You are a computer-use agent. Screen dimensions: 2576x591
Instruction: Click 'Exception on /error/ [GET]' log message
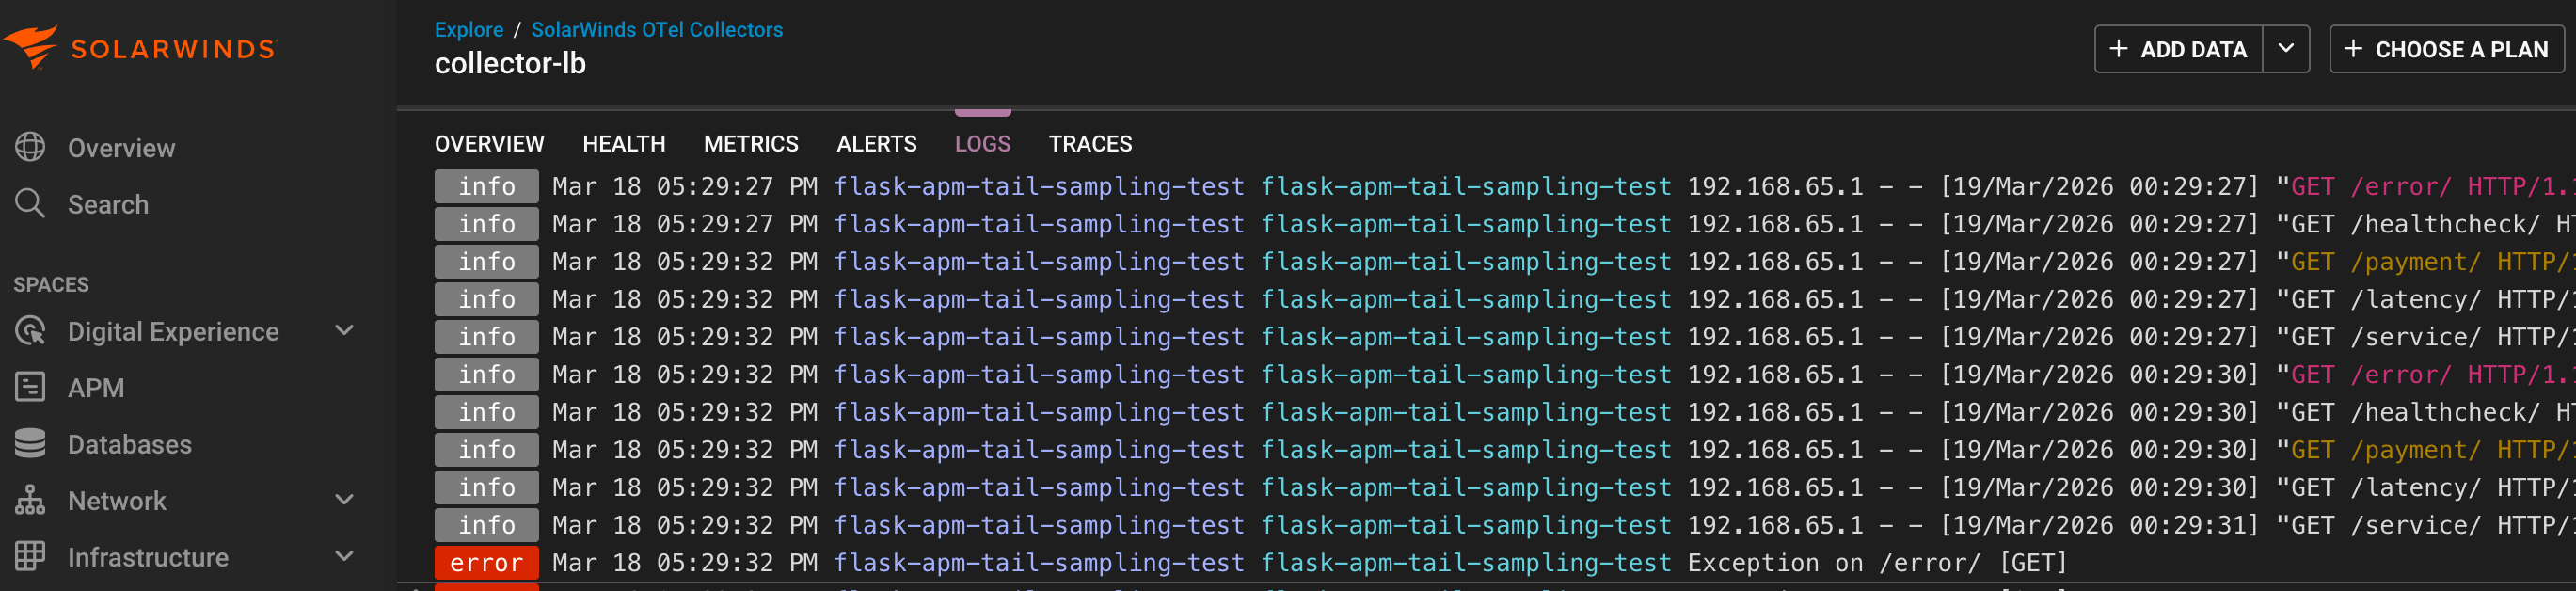tap(1876, 563)
